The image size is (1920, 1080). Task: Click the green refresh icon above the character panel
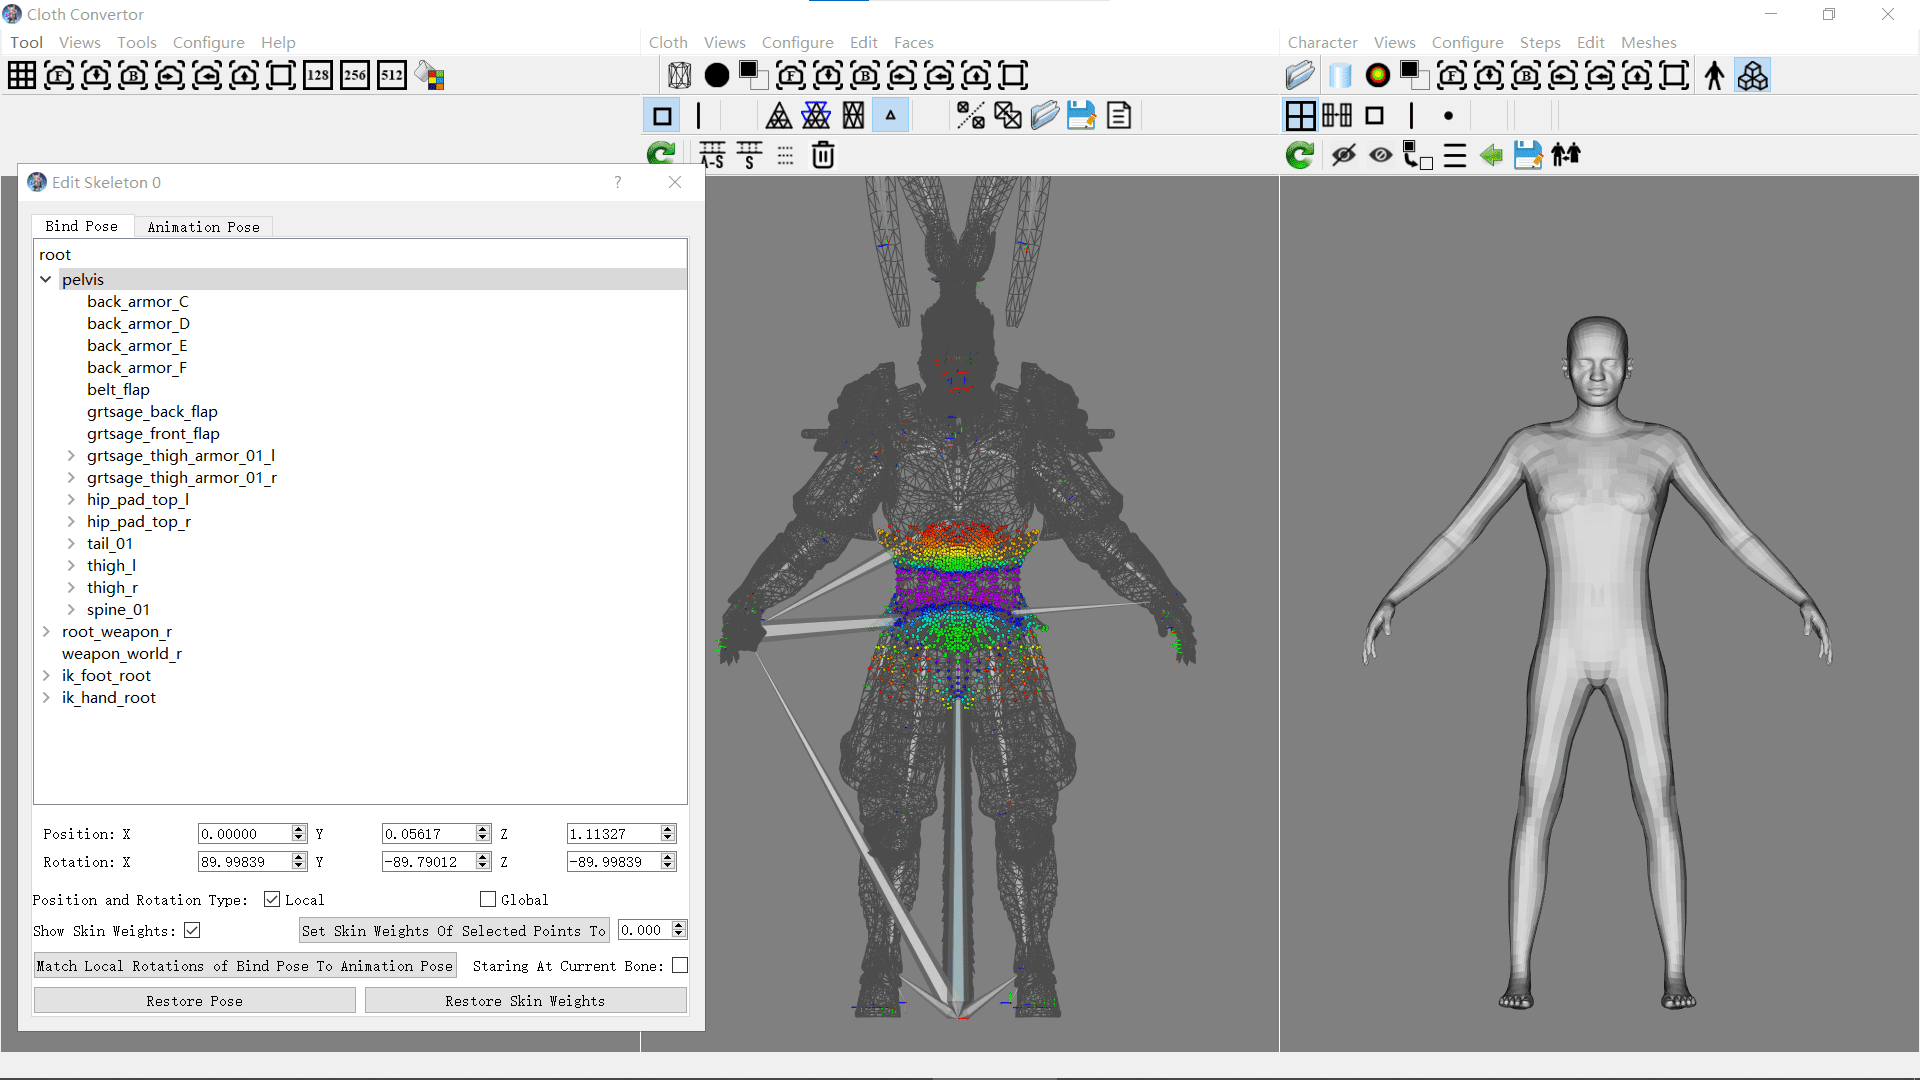pos(1299,155)
